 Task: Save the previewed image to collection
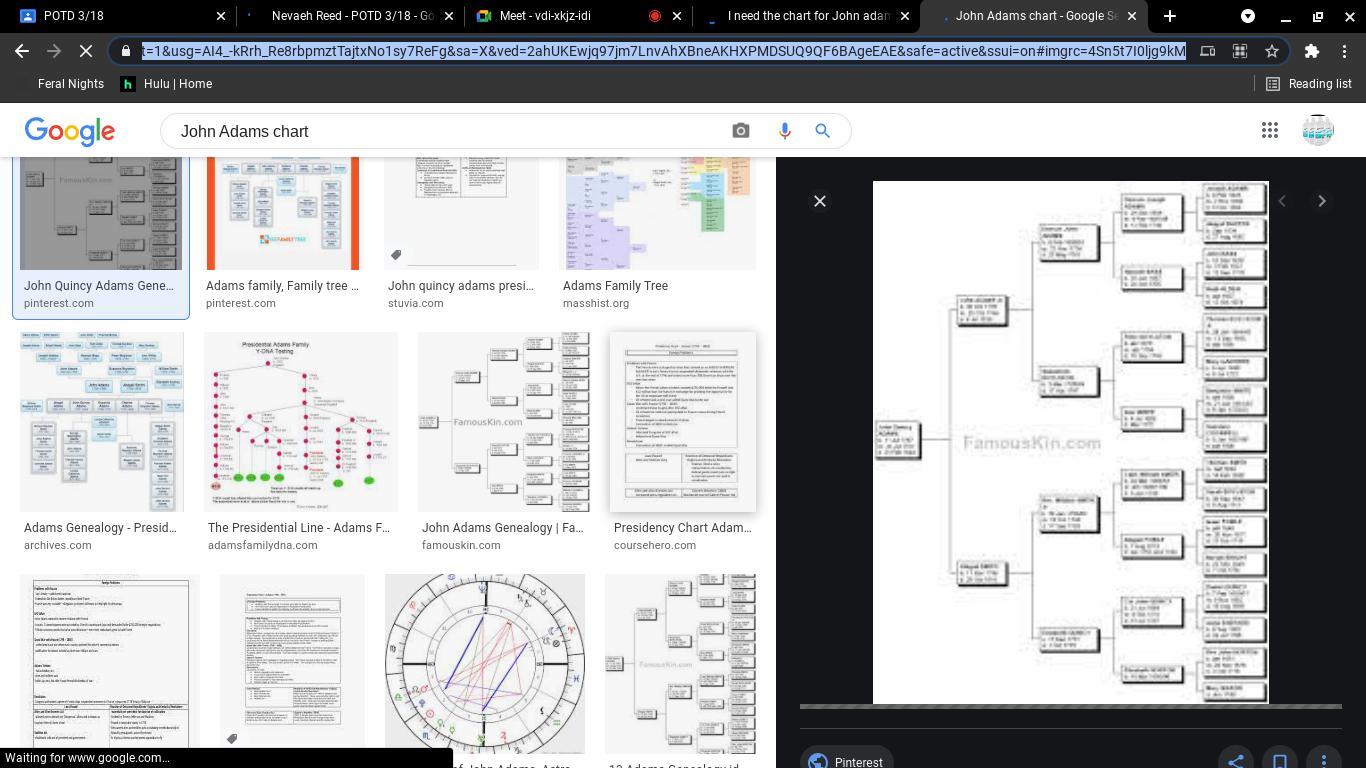1280,761
